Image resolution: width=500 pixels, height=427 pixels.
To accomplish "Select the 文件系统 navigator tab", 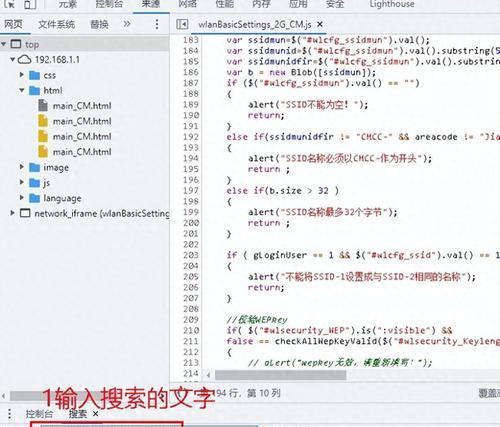I will pyautogui.click(x=56, y=24).
